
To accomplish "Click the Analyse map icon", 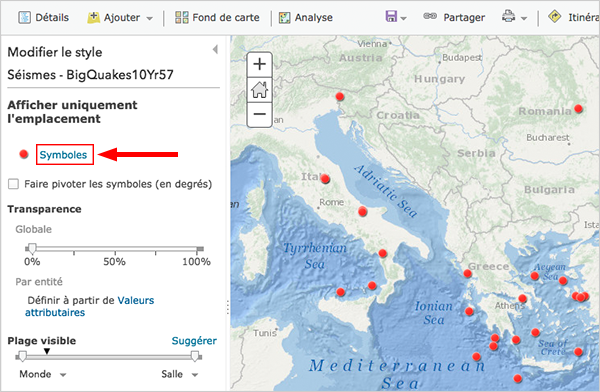I will coord(284,18).
